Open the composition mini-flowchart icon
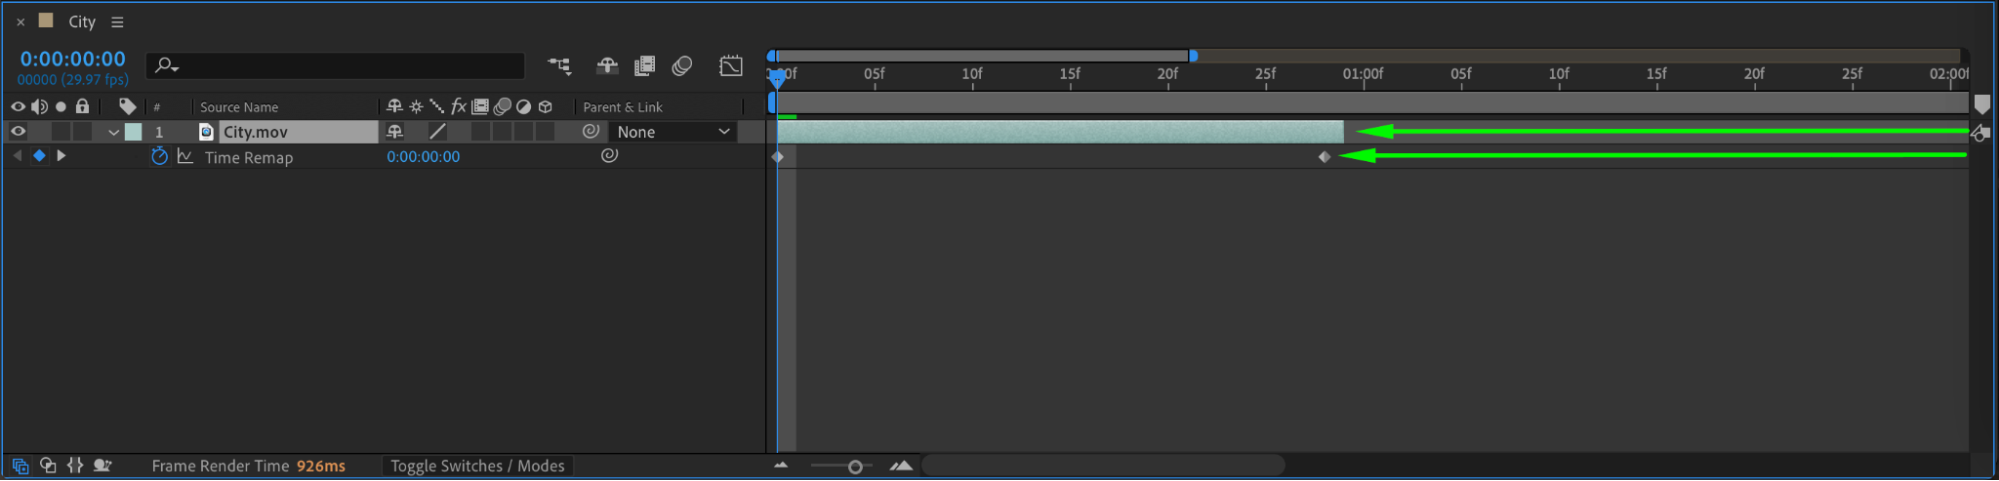1999x481 pixels. [x=559, y=66]
